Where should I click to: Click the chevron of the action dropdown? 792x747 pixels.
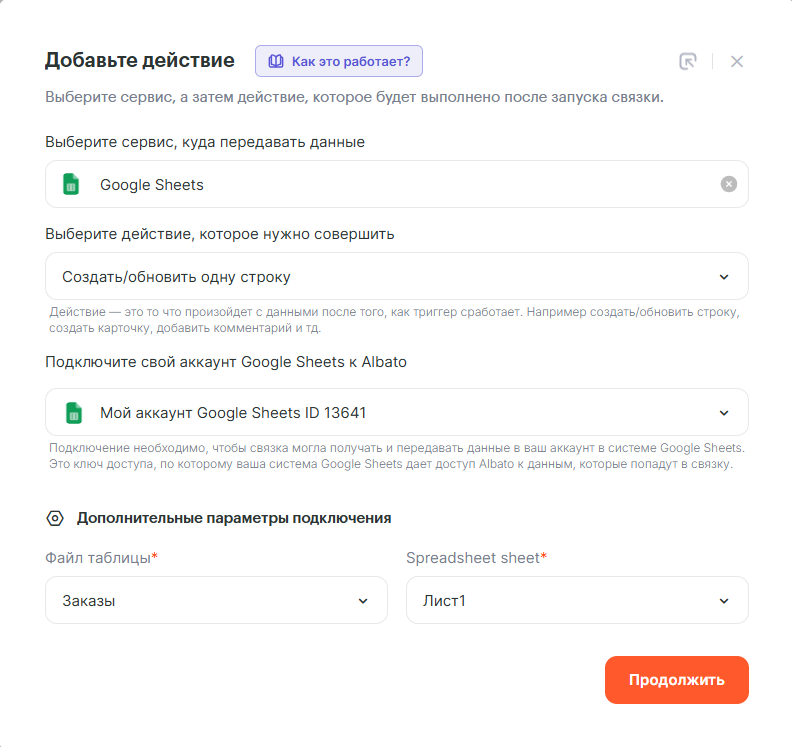[724, 277]
